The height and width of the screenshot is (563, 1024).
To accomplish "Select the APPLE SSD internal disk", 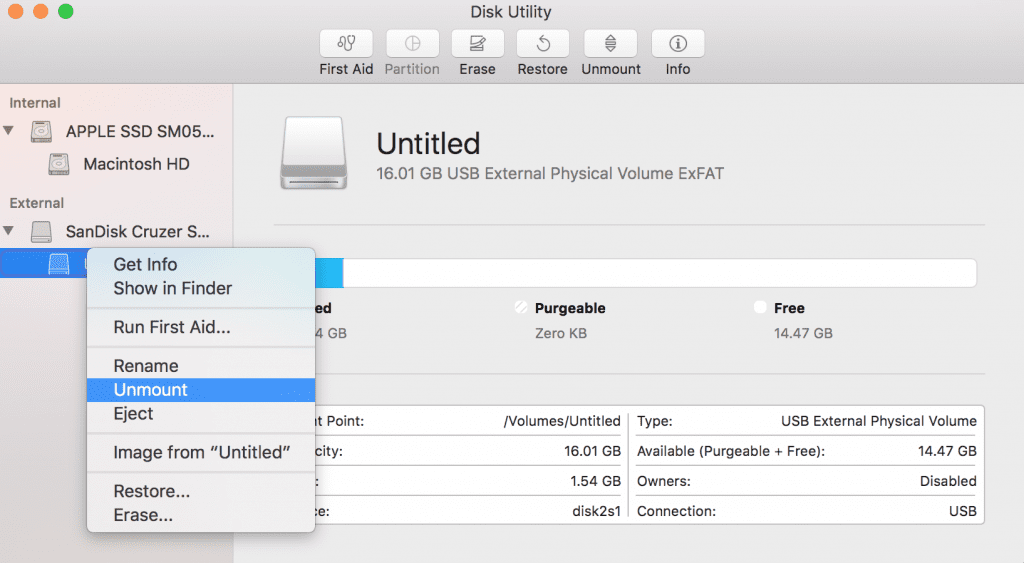I will point(139,131).
